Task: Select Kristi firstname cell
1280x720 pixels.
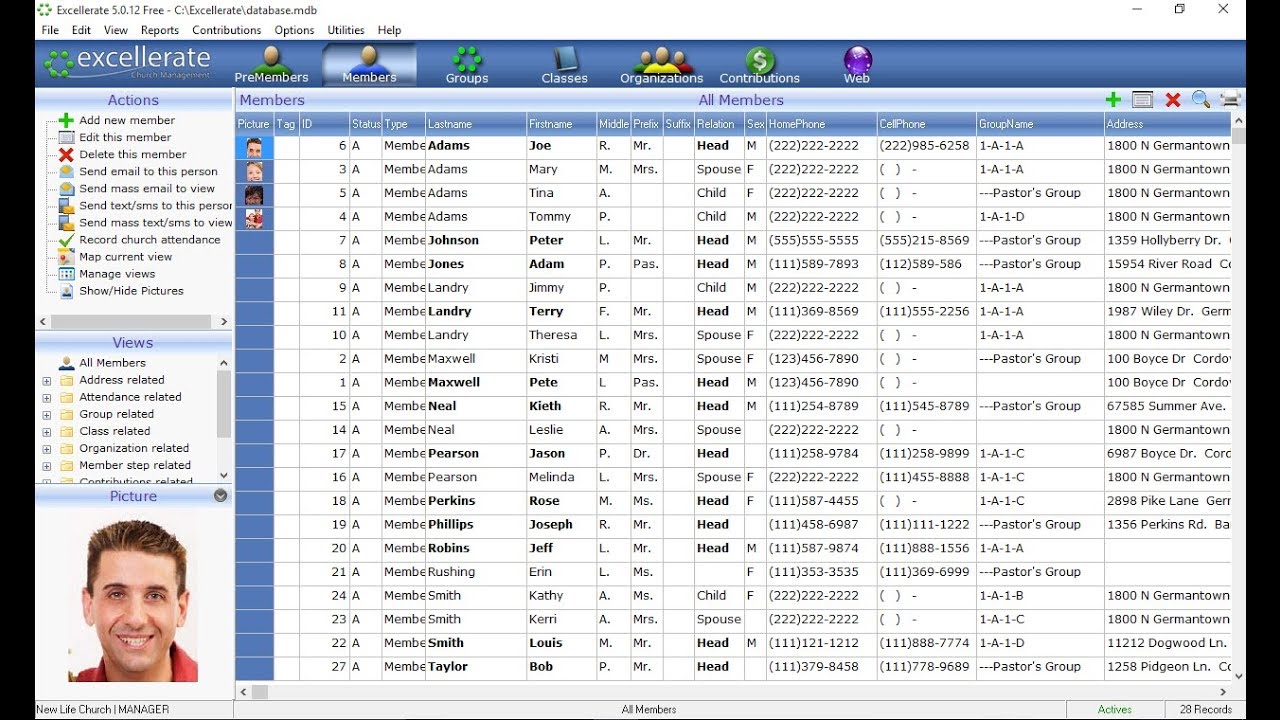Action: point(562,359)
